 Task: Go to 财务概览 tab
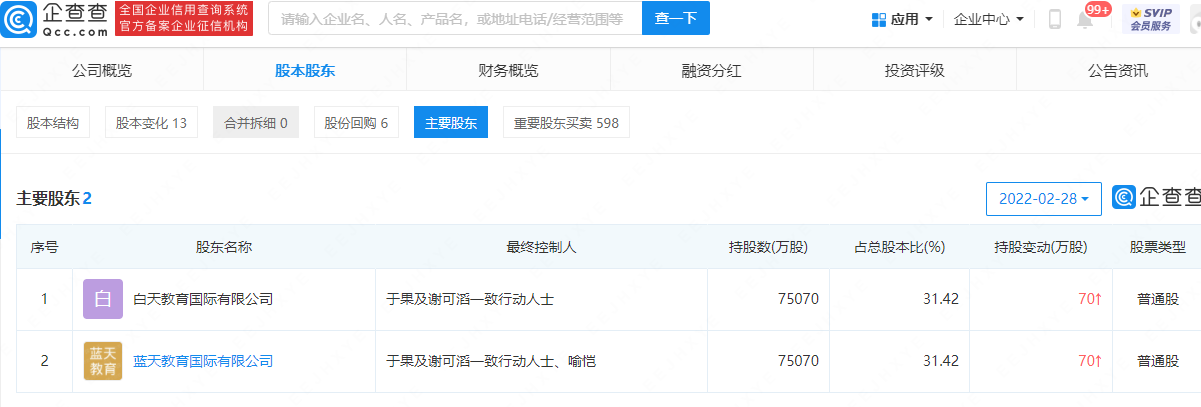coord(508,70)
